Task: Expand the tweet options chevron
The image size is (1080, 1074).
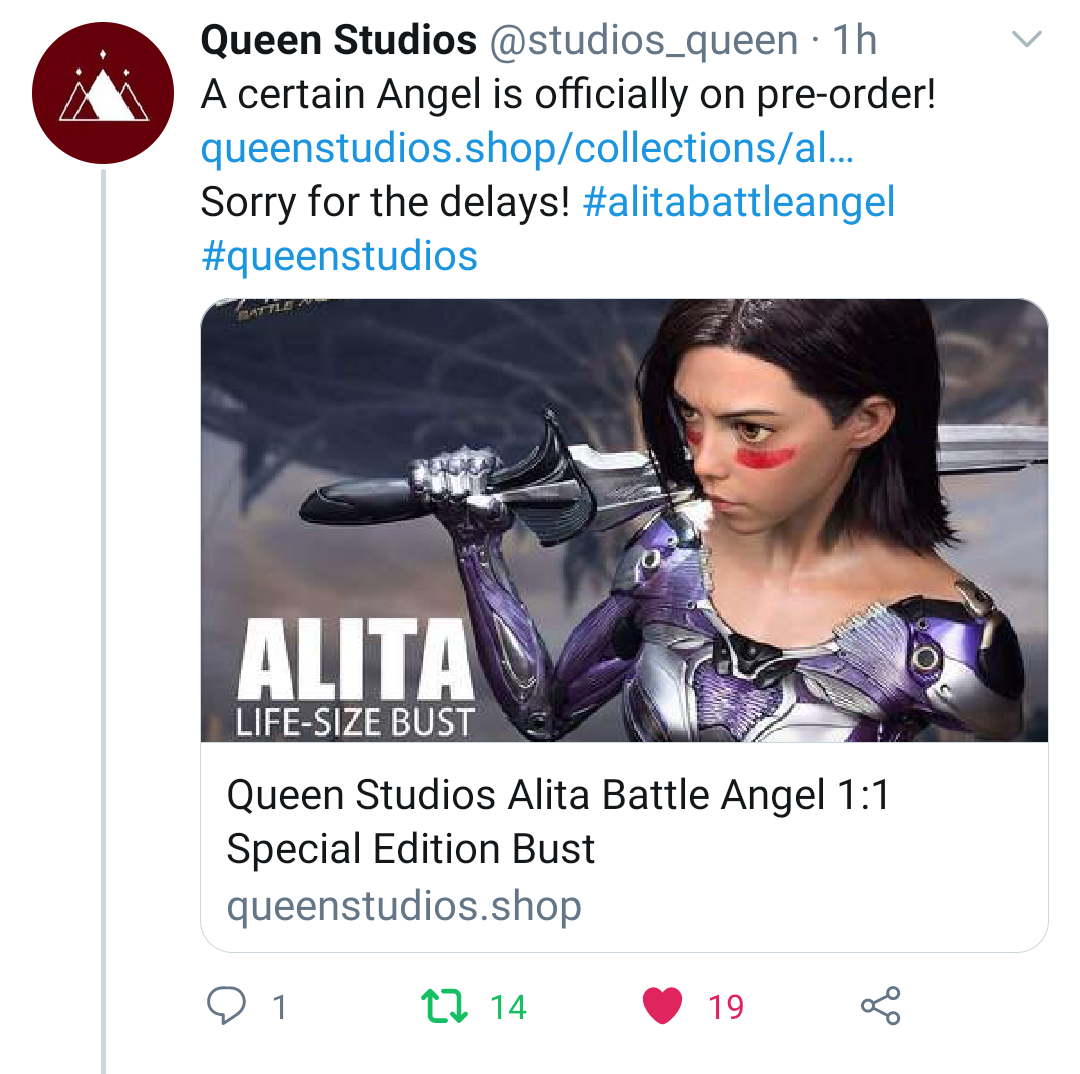Action: click(x=1027, y=41)
